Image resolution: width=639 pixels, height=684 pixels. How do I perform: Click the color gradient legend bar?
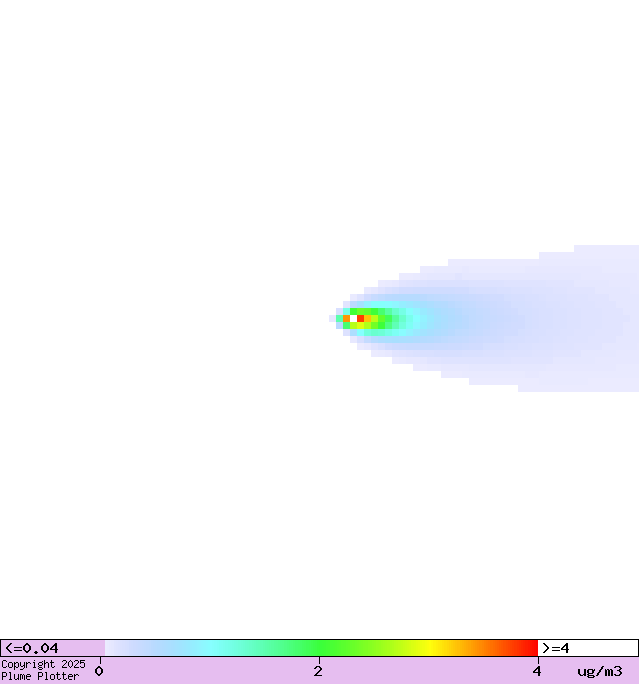(321, 648)
